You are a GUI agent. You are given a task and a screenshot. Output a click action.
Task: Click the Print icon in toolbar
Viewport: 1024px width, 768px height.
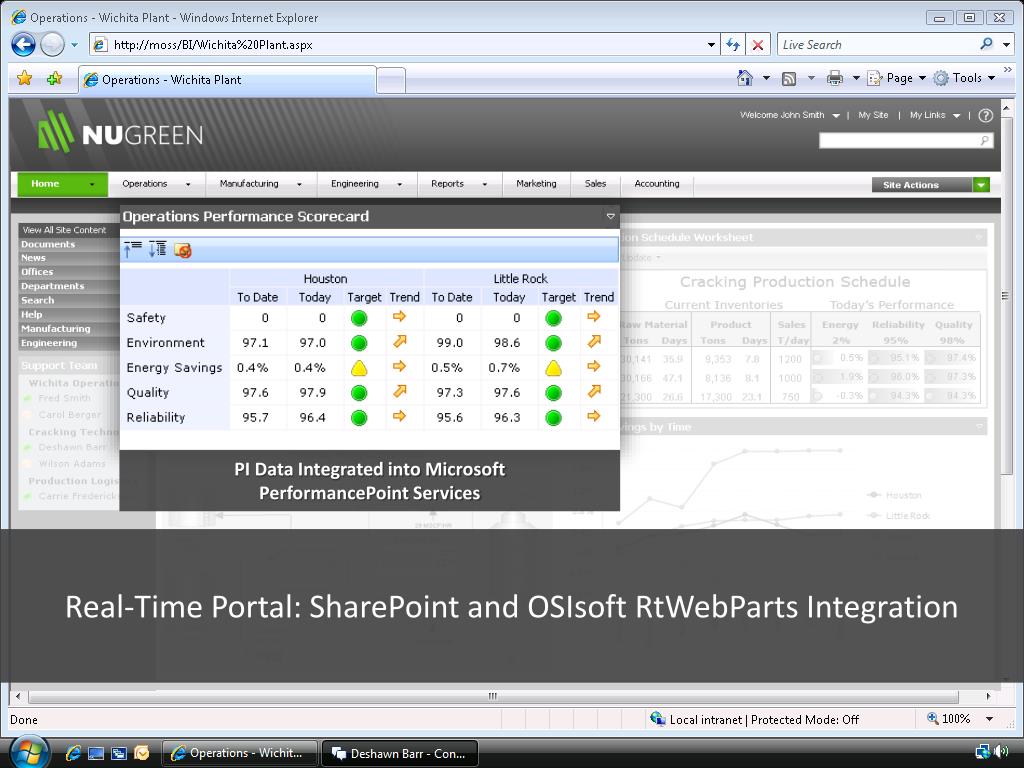point(835,78)
